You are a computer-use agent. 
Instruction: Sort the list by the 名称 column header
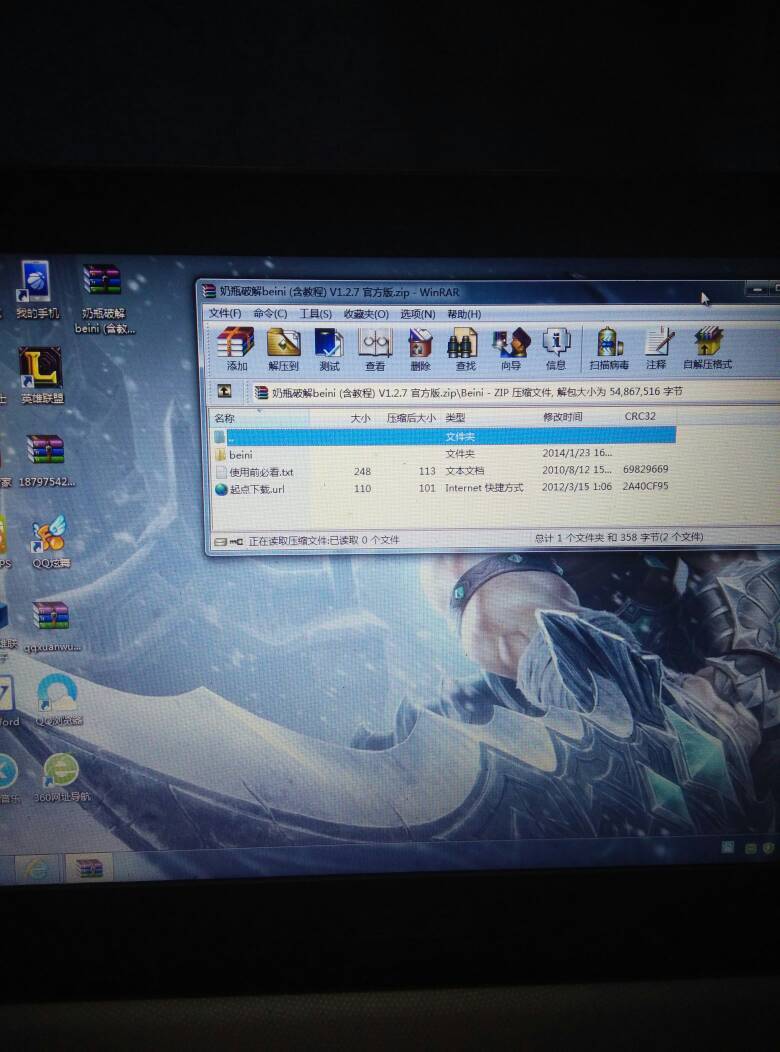click(x=225, y=418)
